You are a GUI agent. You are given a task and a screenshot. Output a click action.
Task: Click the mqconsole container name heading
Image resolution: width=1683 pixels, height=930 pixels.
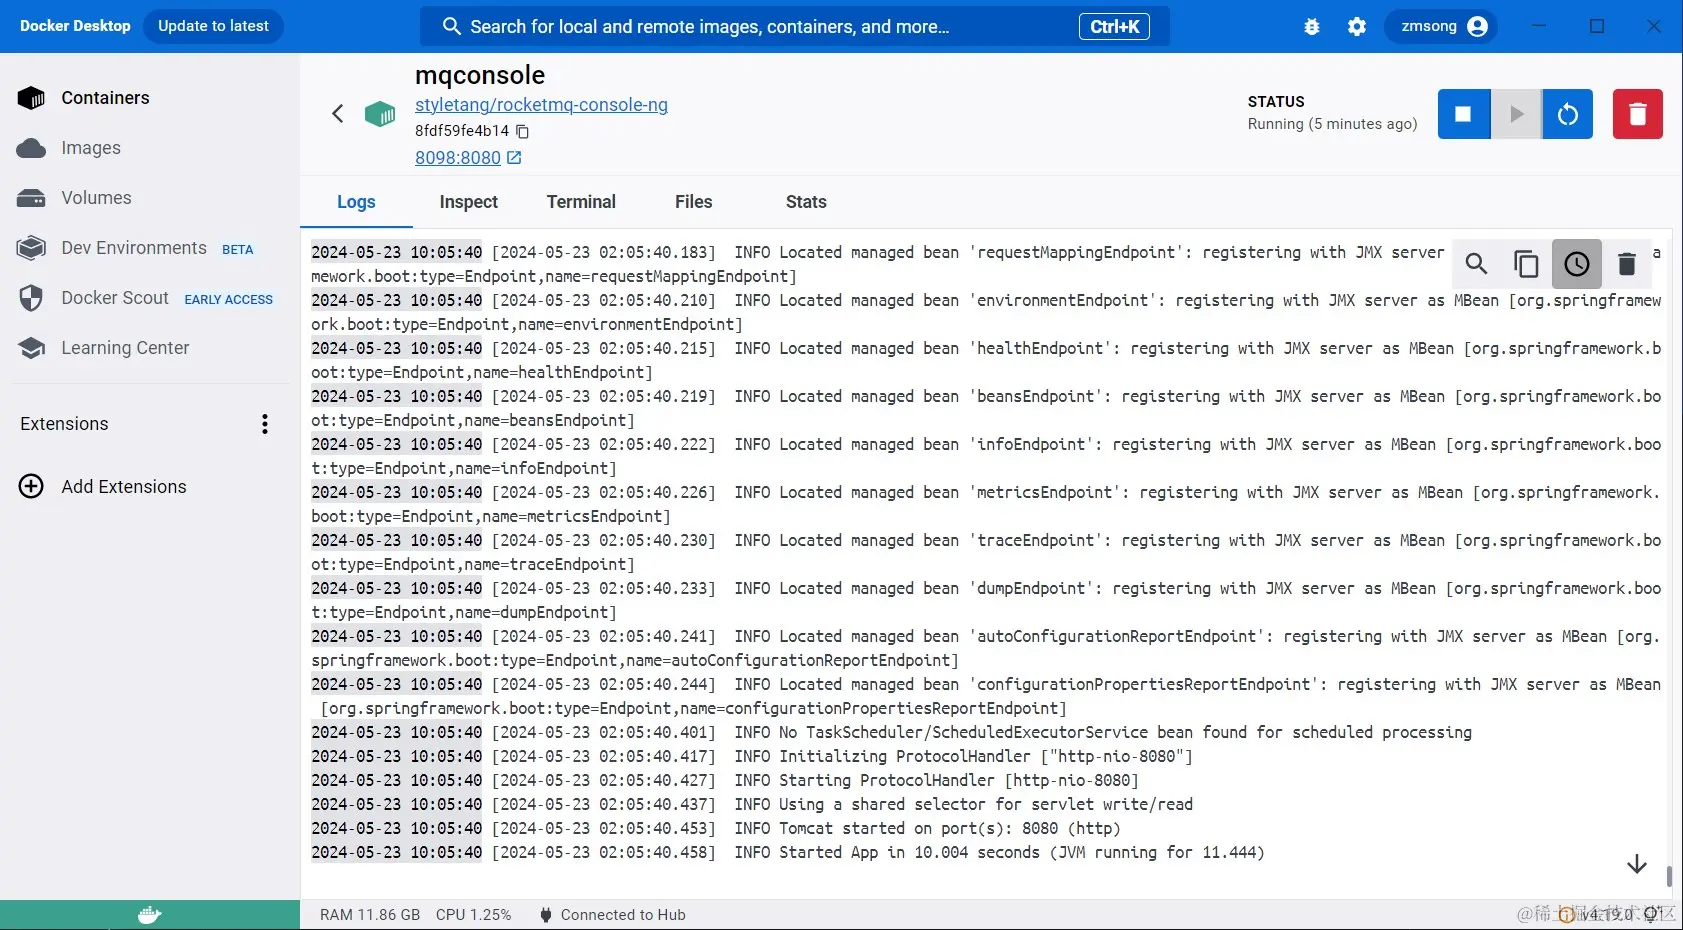click(x=480, y=75)
